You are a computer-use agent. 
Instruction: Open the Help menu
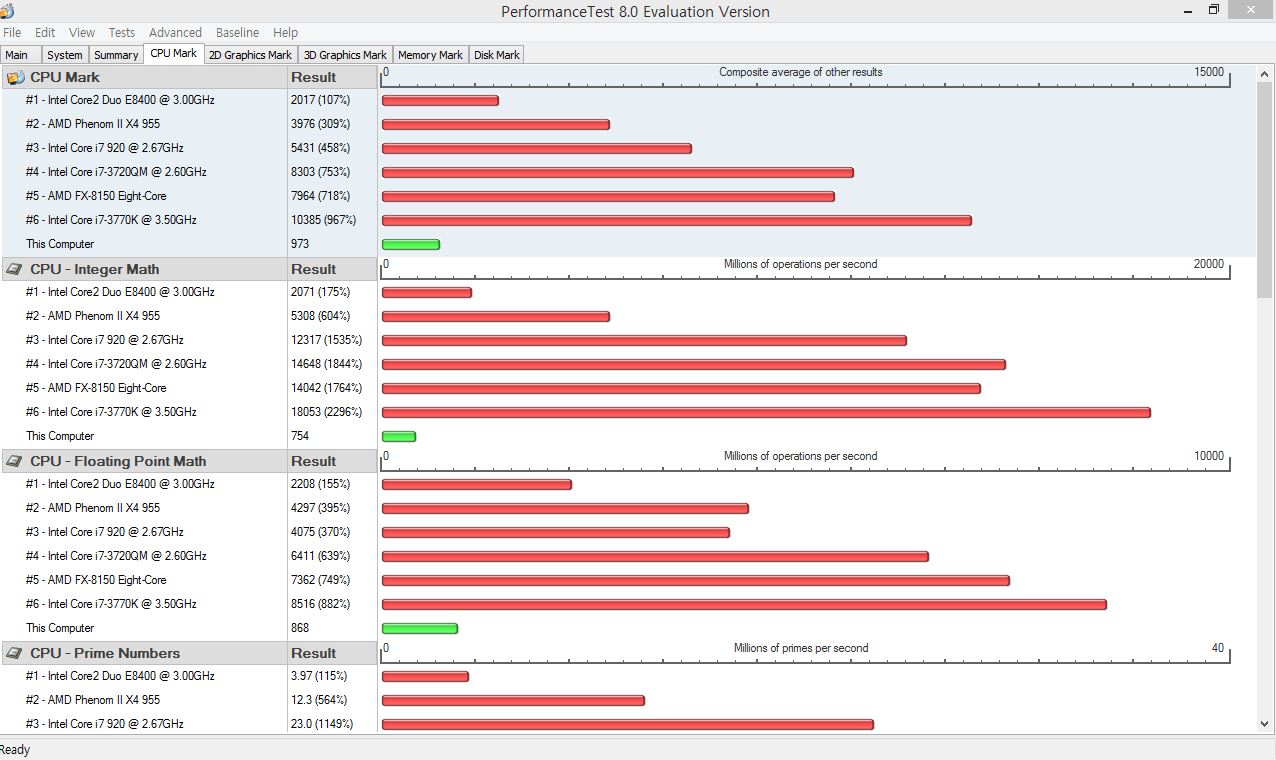pos(285,33)
